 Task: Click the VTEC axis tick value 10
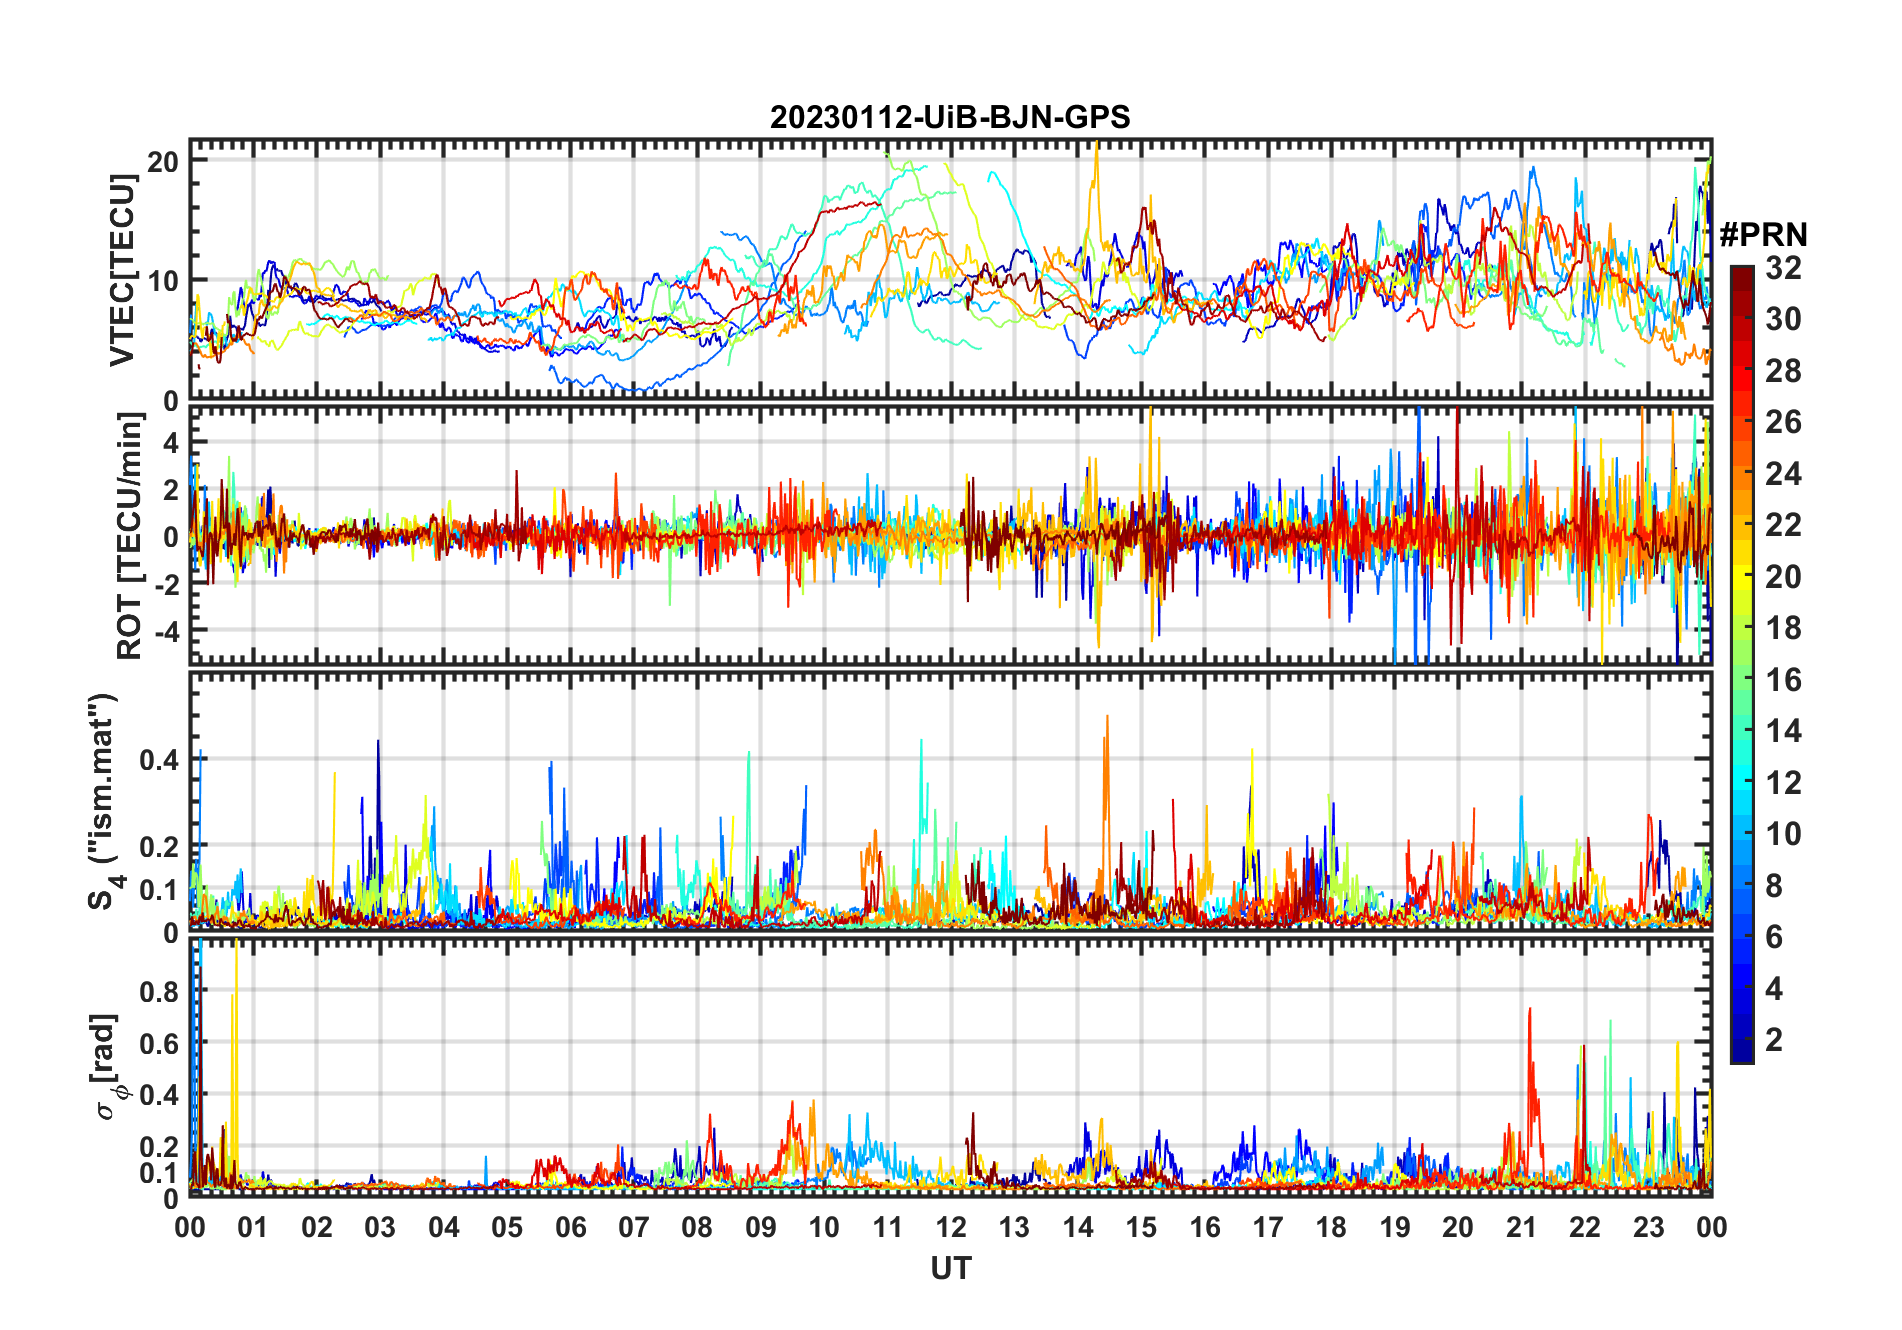(164, 281)
